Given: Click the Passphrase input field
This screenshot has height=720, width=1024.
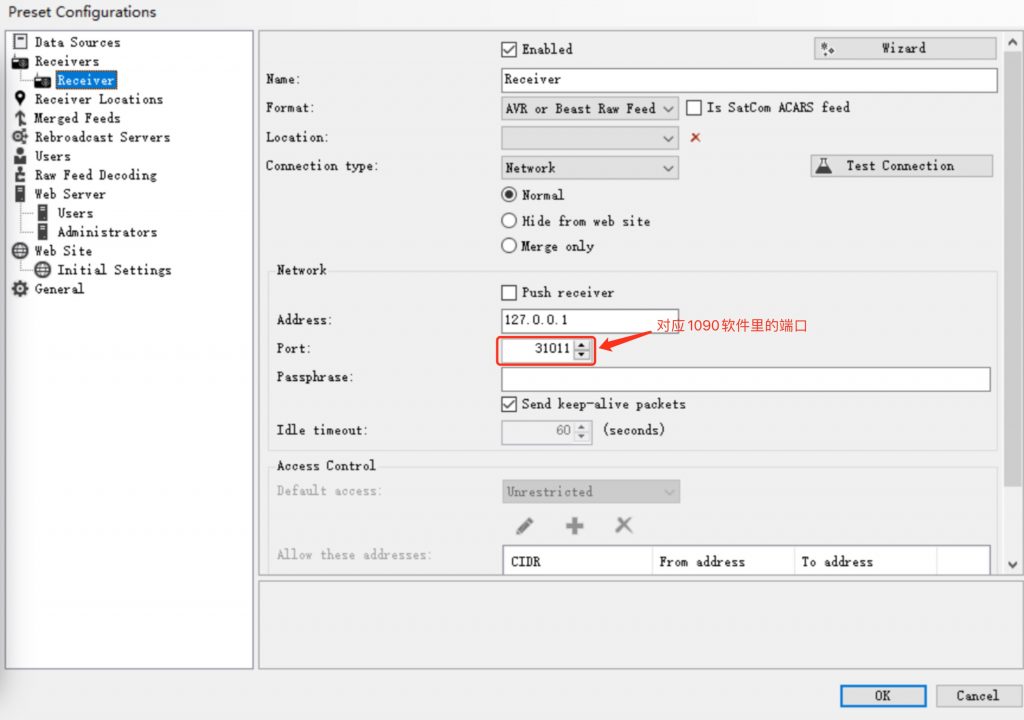Looking at the screenshot, I should (745, 379).
